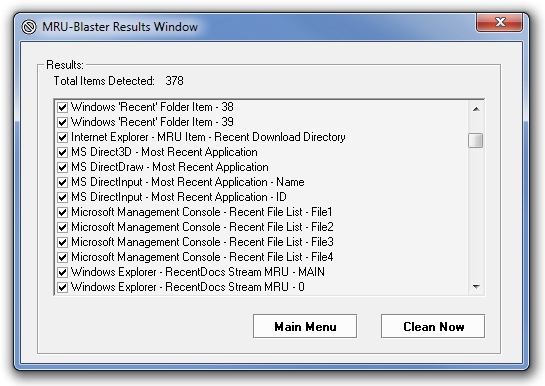
Task: Toggle RecentDocs Stream MRU - MAIN checkbox
Action: (62, 272)
